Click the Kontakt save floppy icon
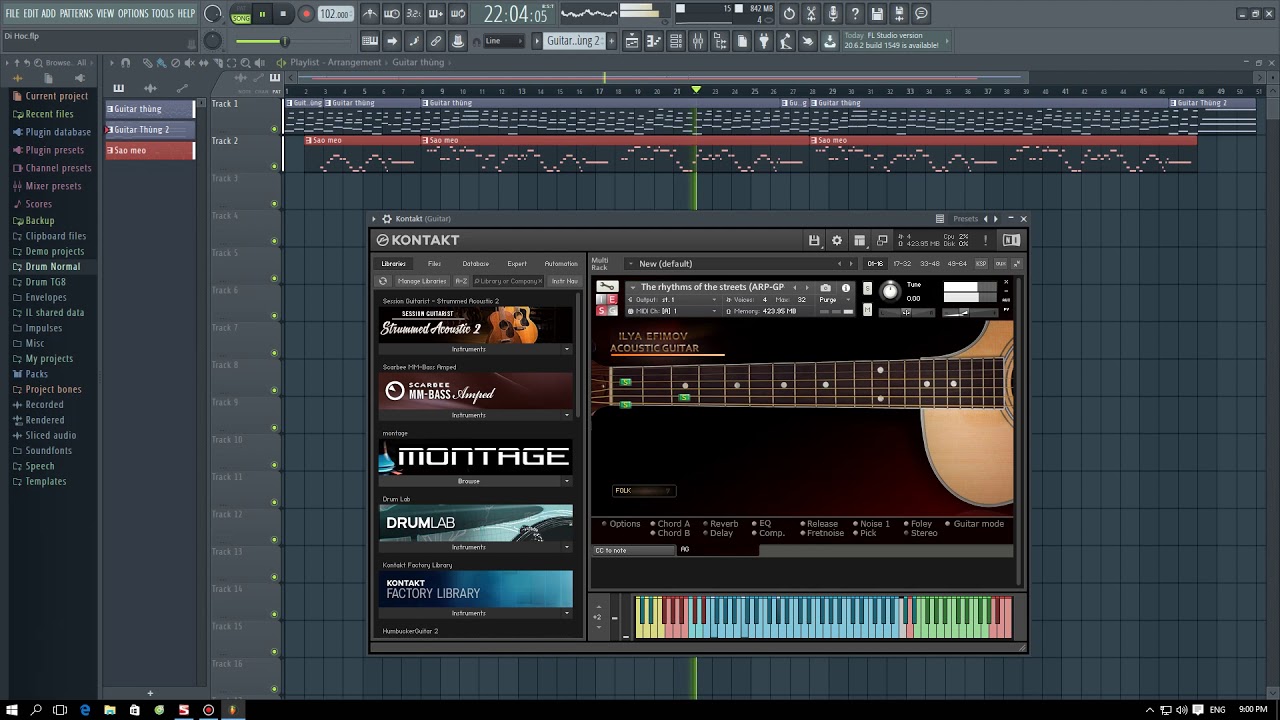 [x=814, y=240]
